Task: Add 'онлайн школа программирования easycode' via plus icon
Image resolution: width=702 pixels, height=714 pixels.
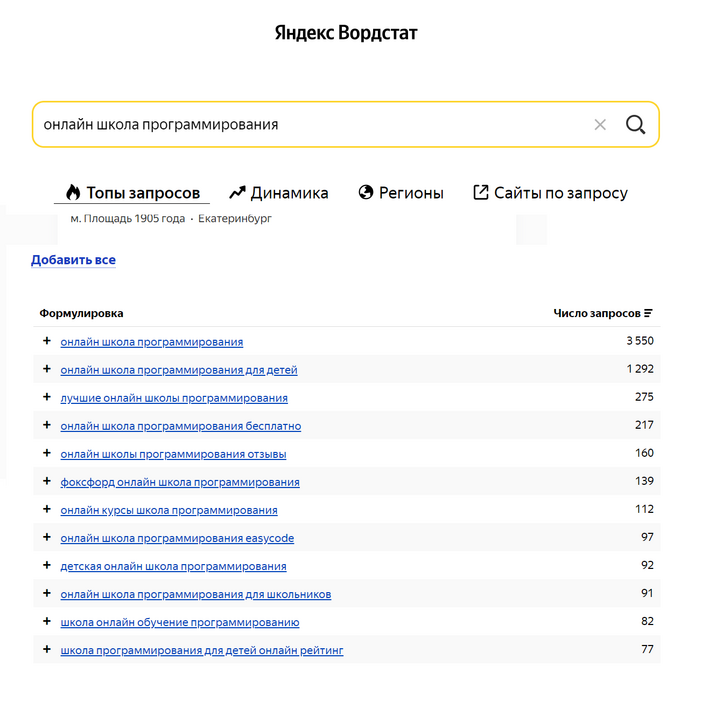Action: click(x=46, y=537)
